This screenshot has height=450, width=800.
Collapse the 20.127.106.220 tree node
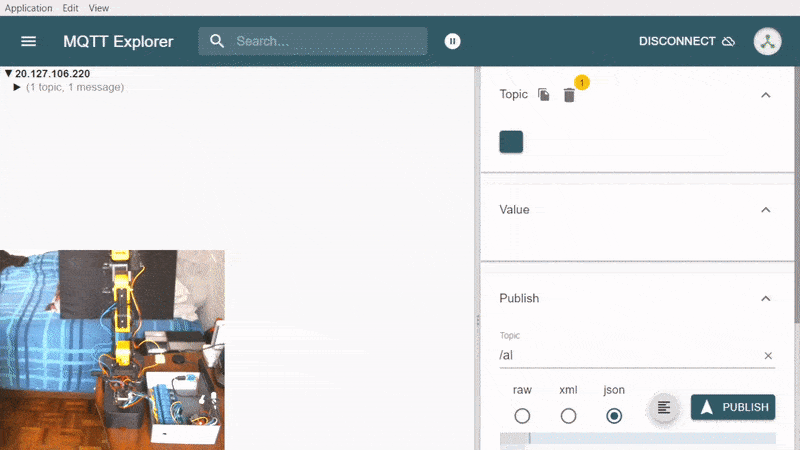pyautogui.click(x=8, y=73)
